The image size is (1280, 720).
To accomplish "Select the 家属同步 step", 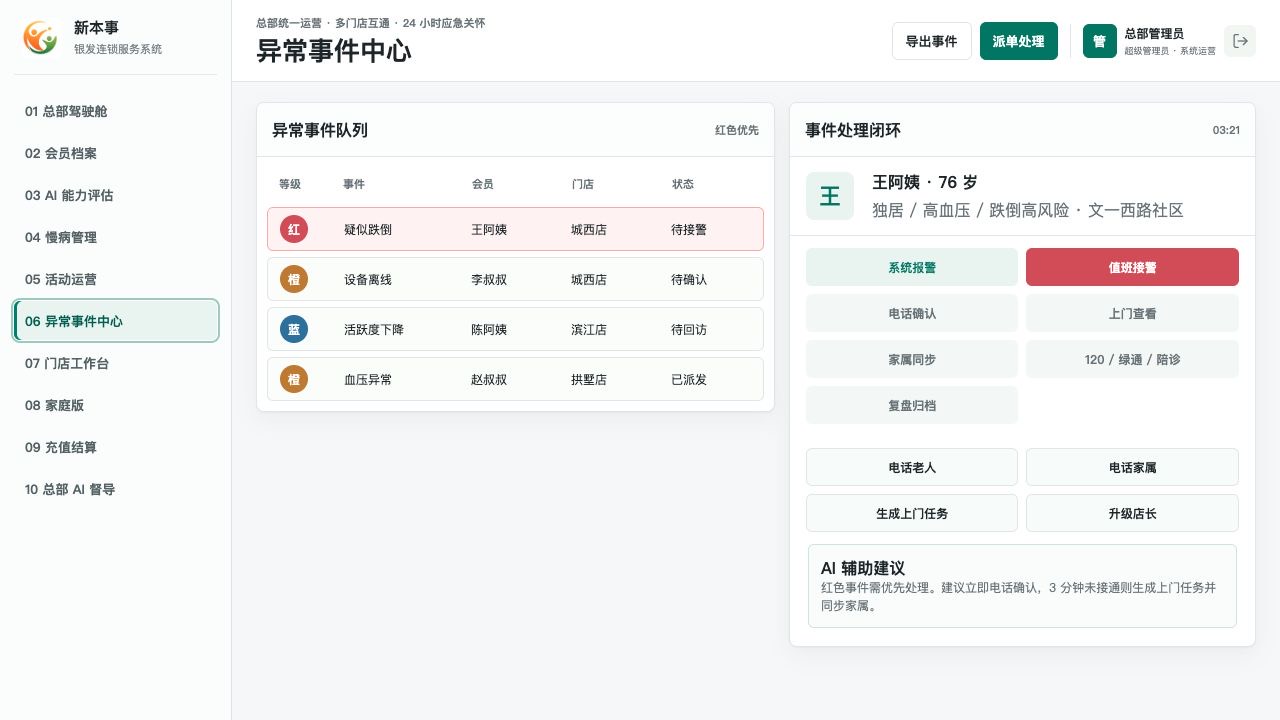I will (912, 359).
